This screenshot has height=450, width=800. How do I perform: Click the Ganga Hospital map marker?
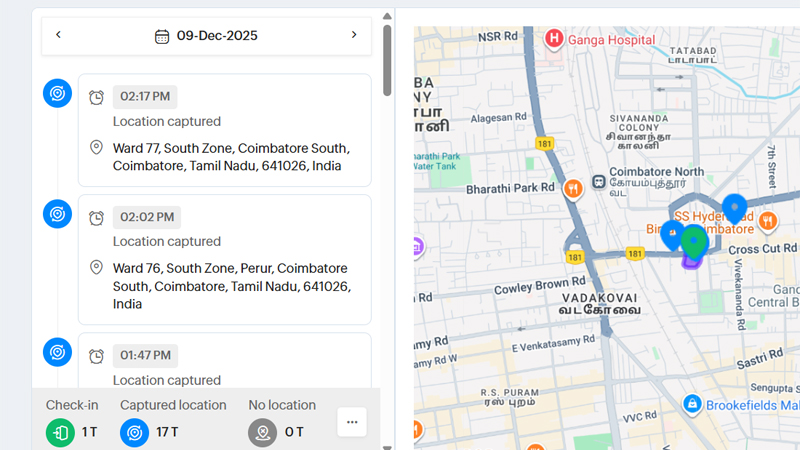point(554,39)
